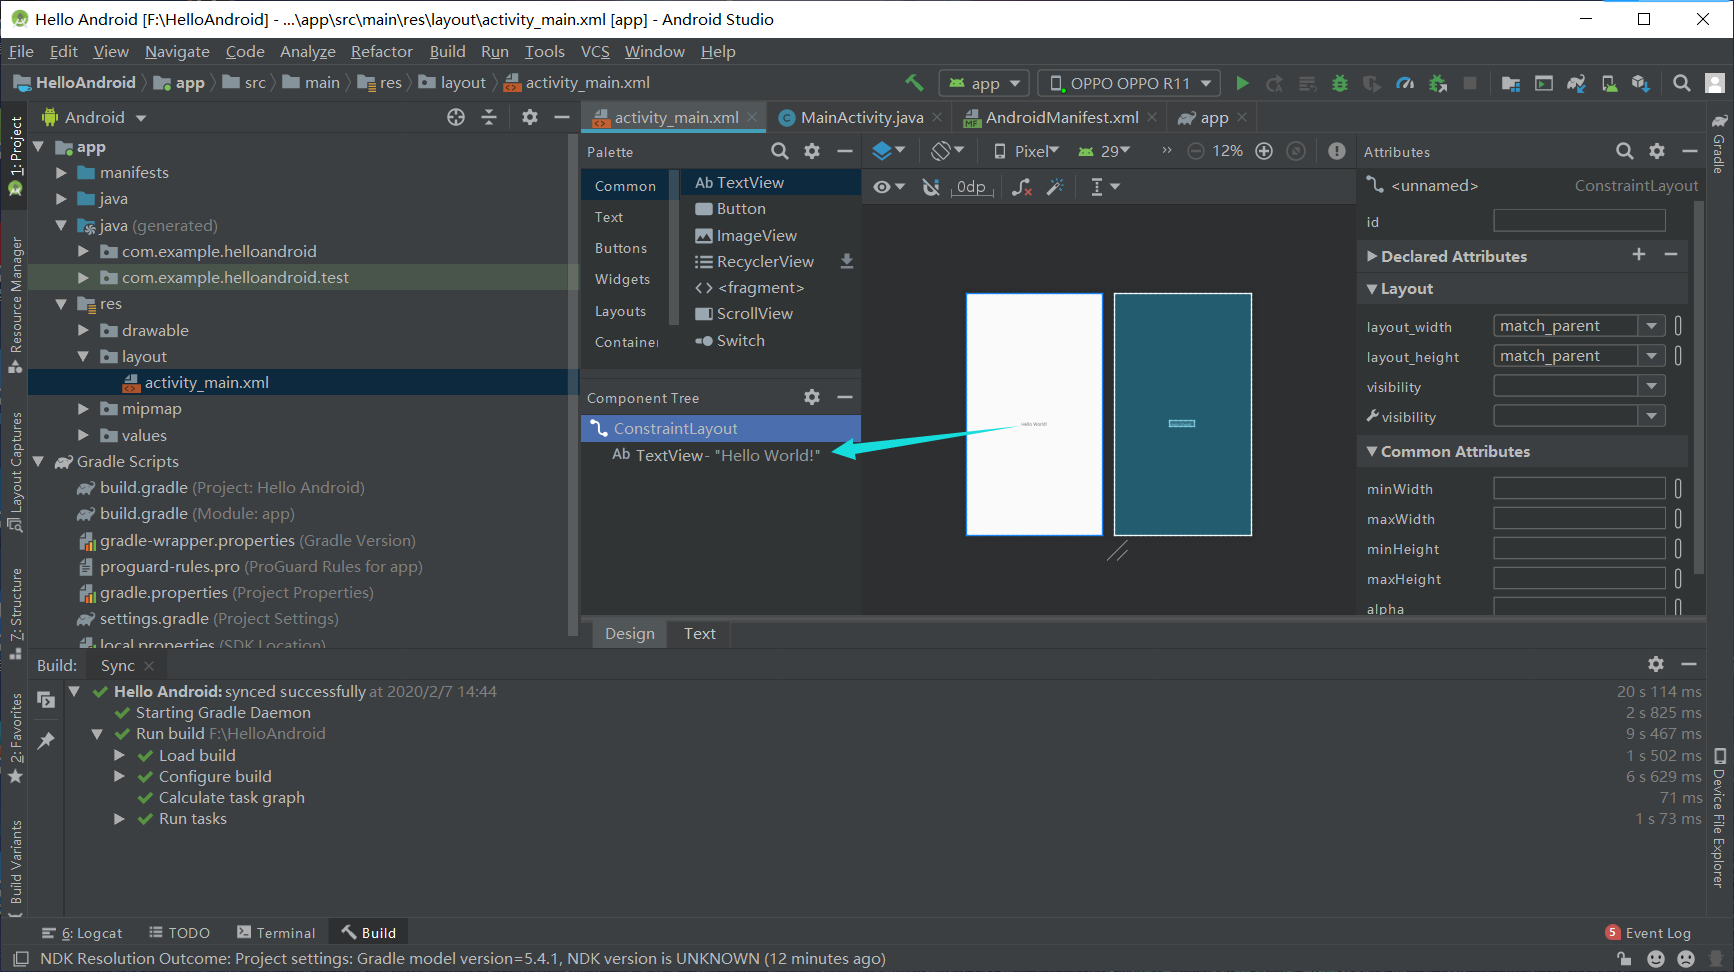
Task: Open design surface layers selector
Action: 888,151
